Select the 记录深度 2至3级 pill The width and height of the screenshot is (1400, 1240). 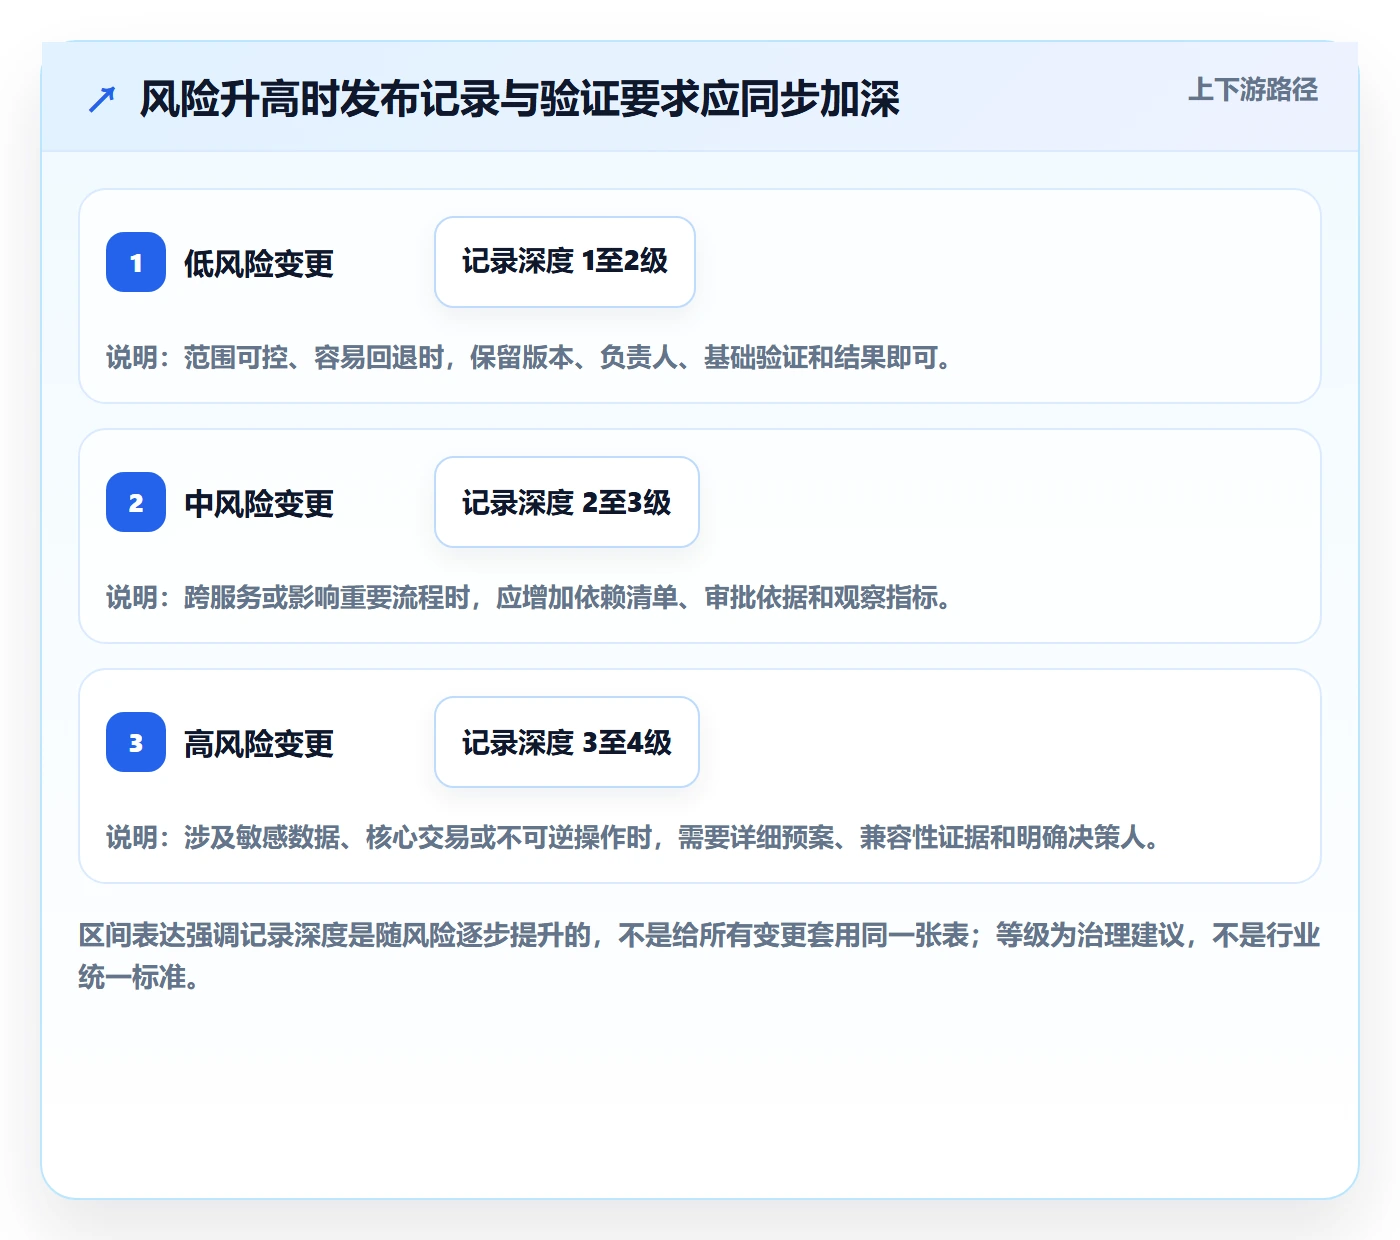pyautogui.click(x=567, y=502)
